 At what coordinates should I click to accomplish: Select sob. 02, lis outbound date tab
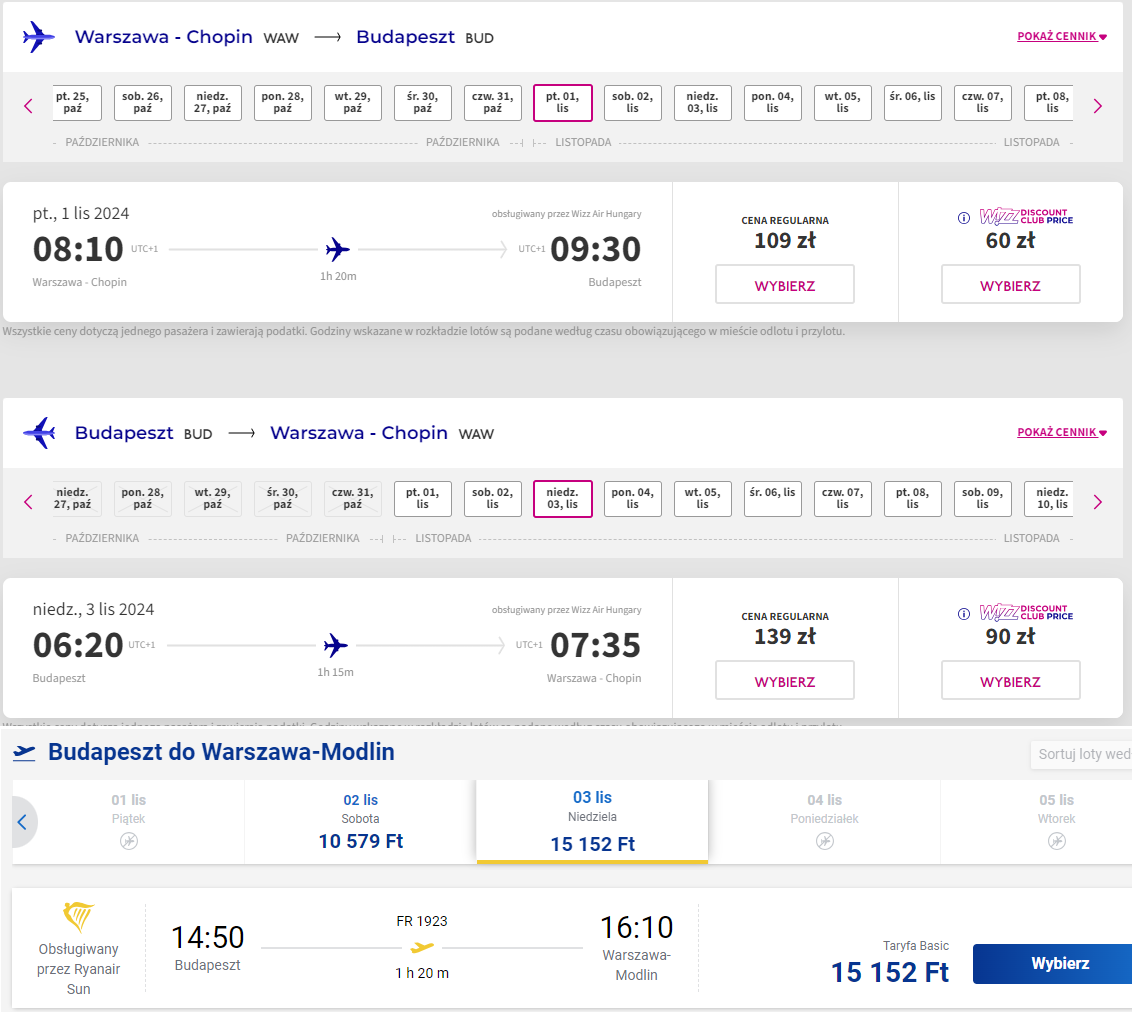point(632,102)
